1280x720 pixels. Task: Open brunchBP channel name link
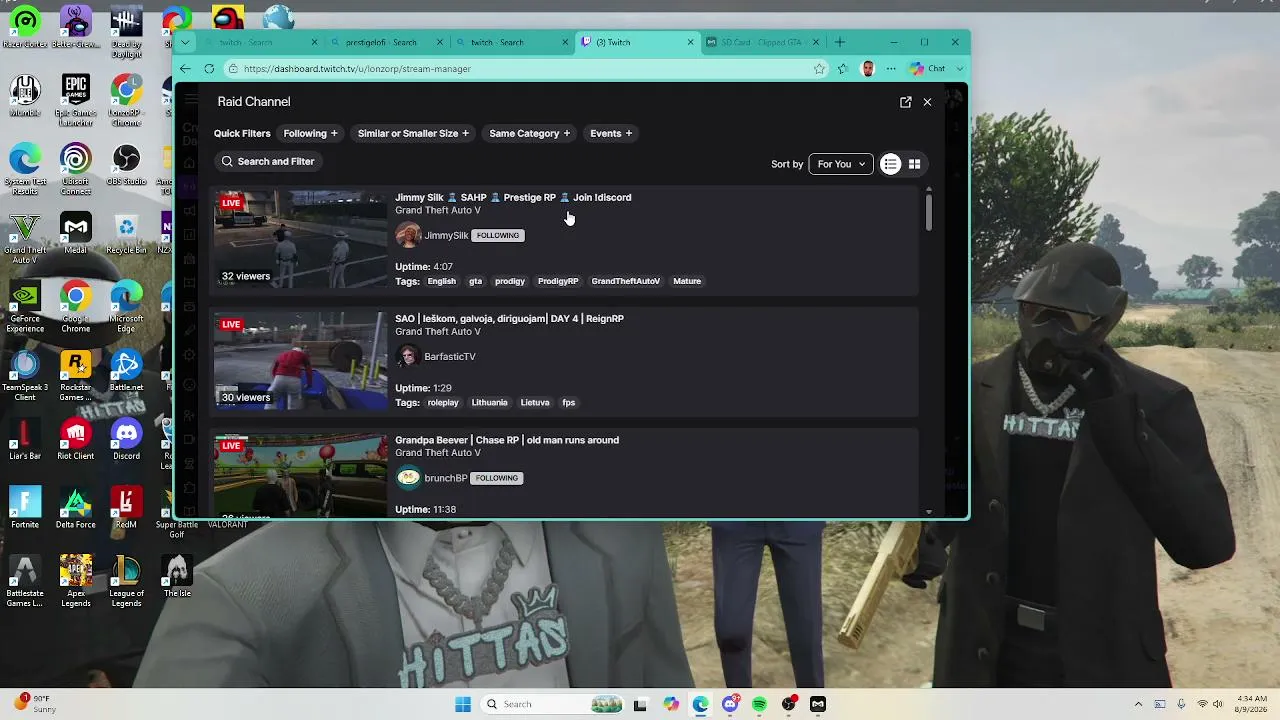pos(446,478)
